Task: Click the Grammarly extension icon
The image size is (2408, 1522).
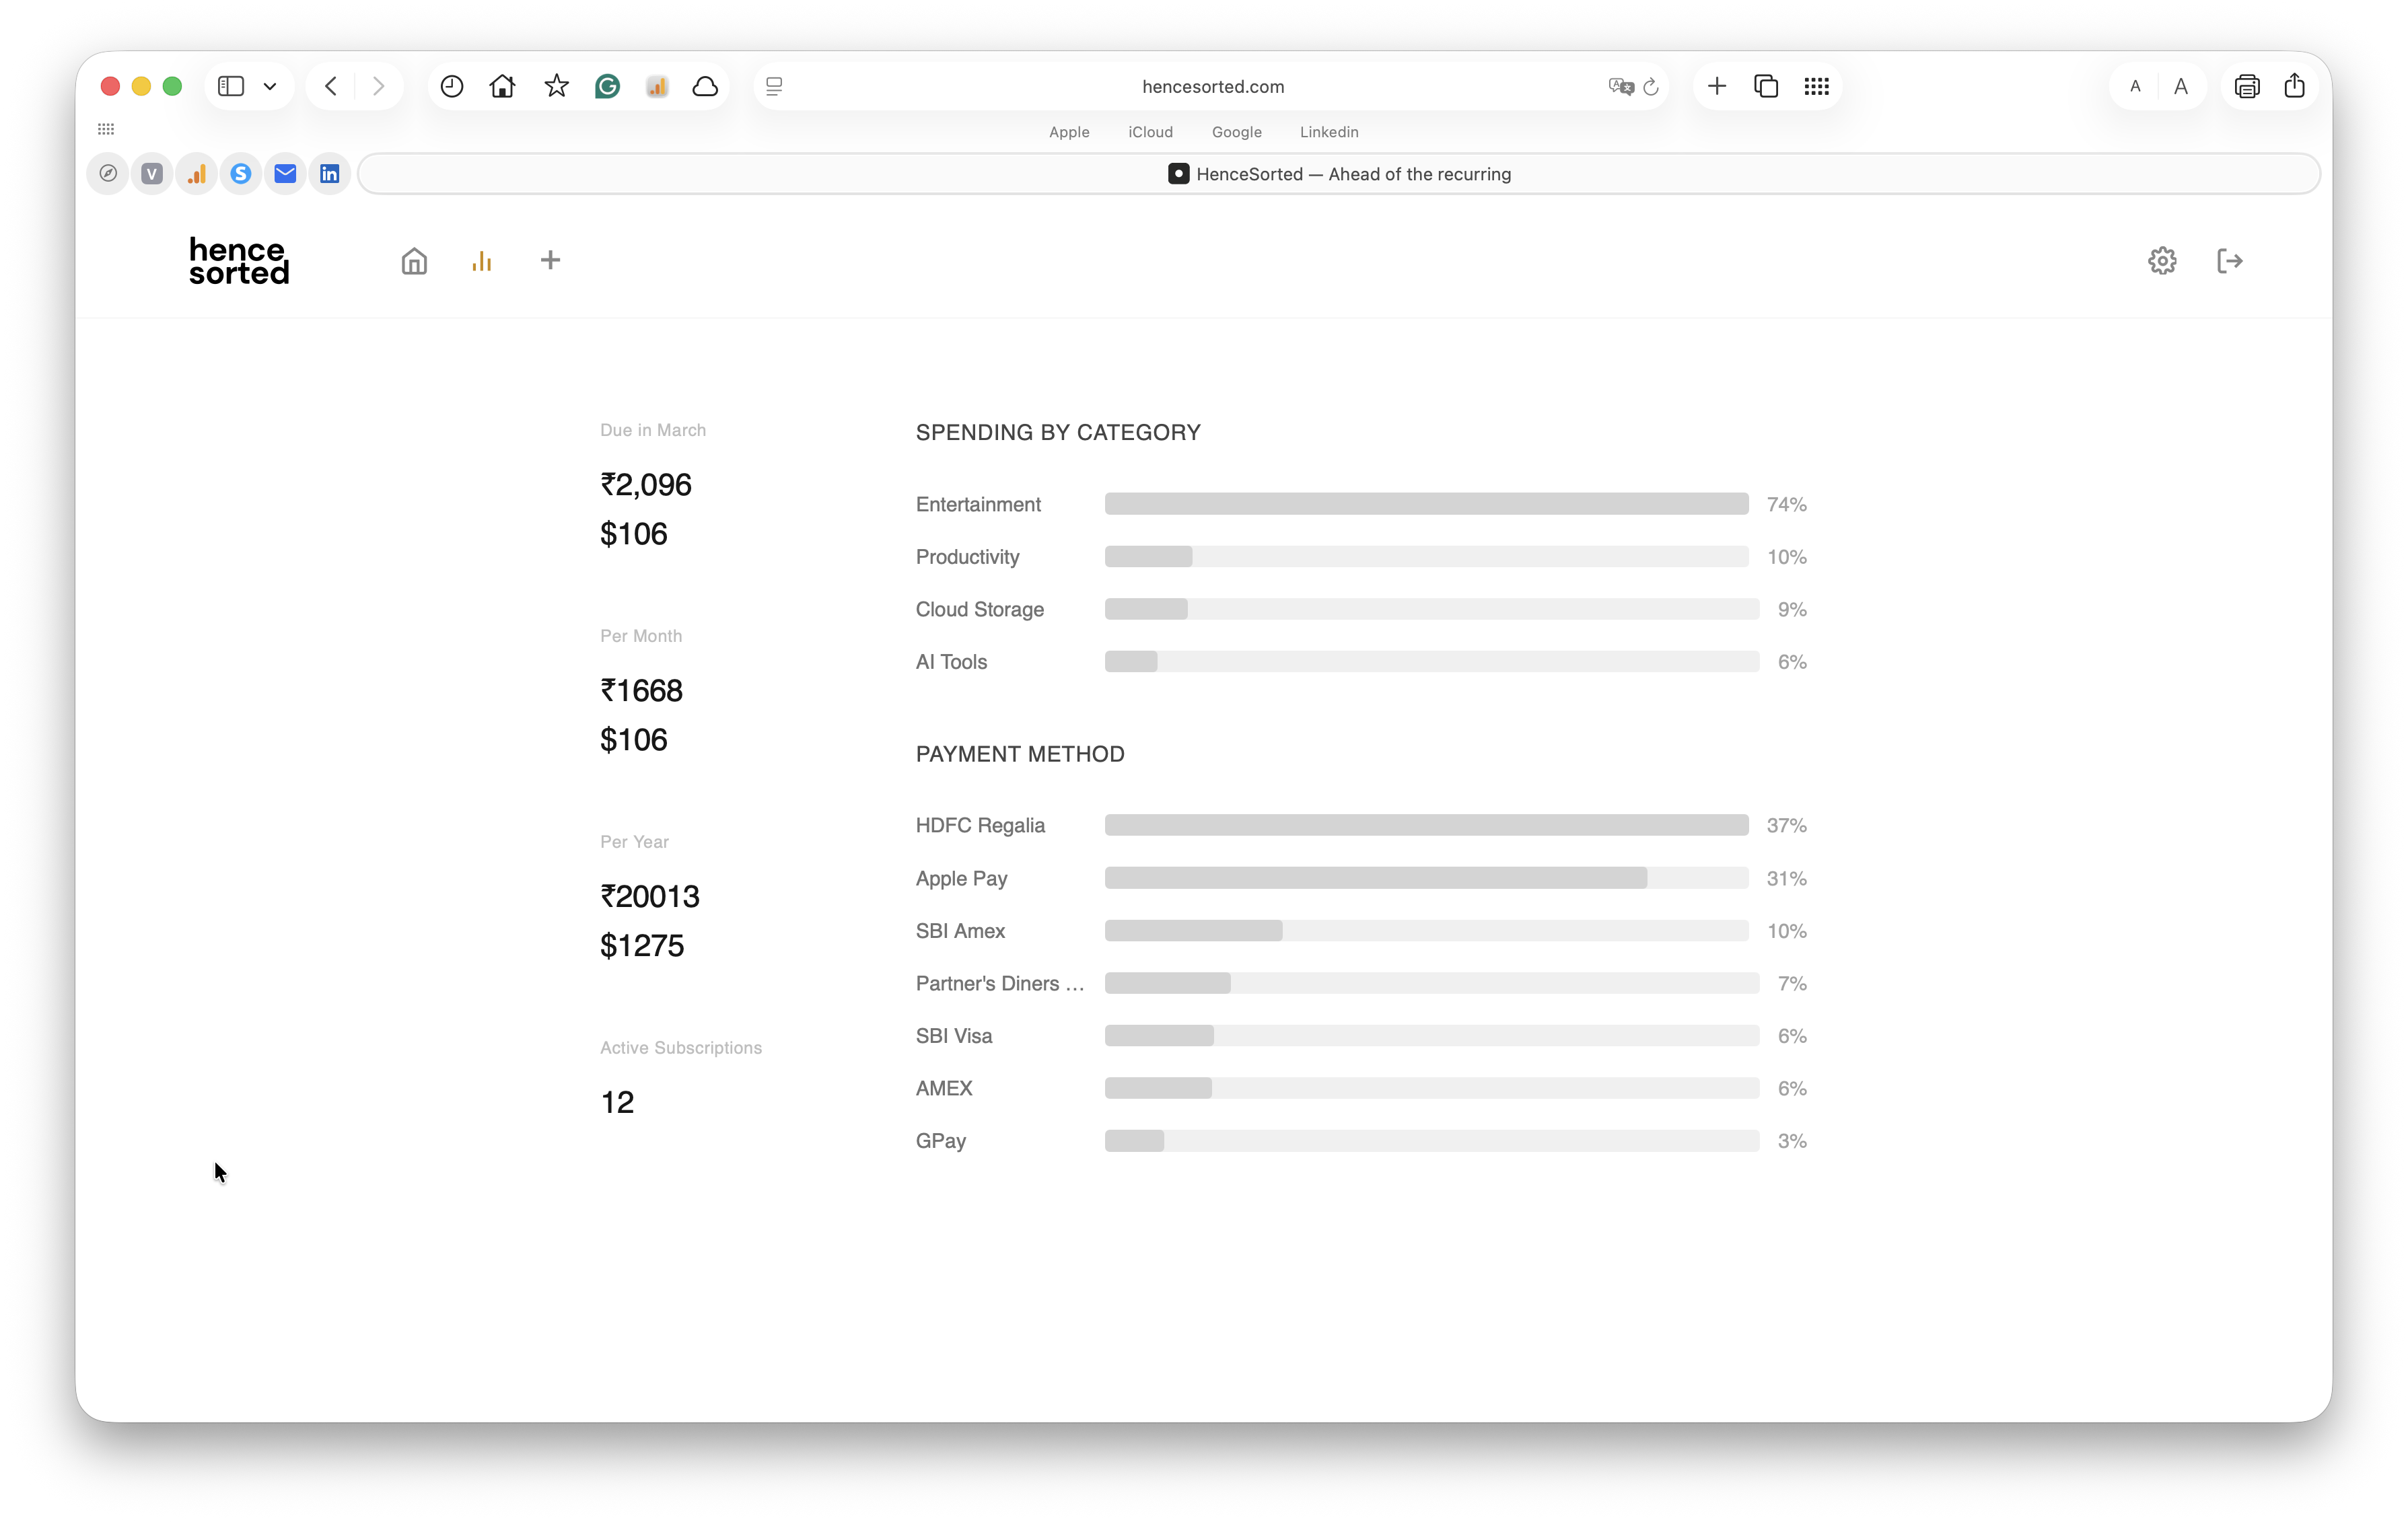Action: (607, 86)
